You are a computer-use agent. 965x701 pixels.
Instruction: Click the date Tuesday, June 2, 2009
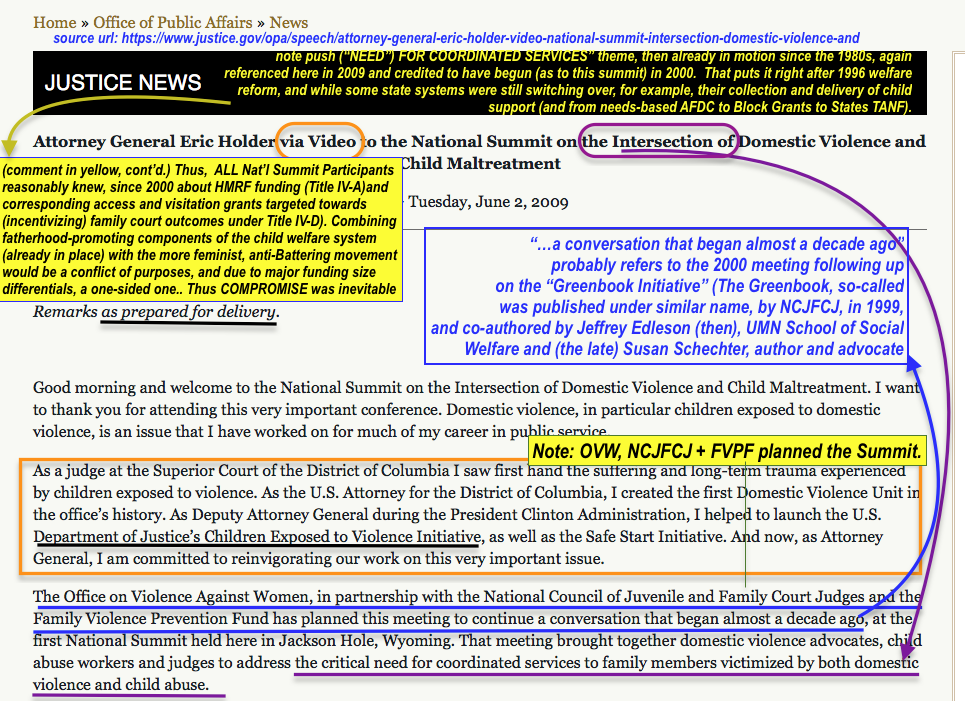488,202
